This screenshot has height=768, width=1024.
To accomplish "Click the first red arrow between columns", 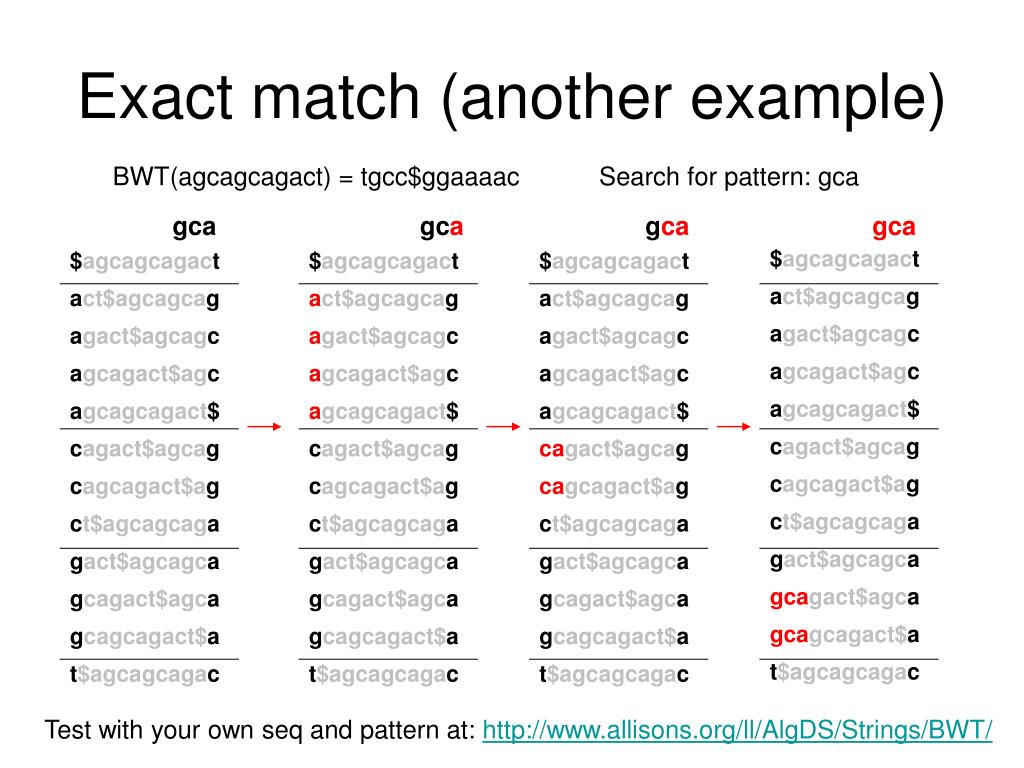I will (264, 426).
